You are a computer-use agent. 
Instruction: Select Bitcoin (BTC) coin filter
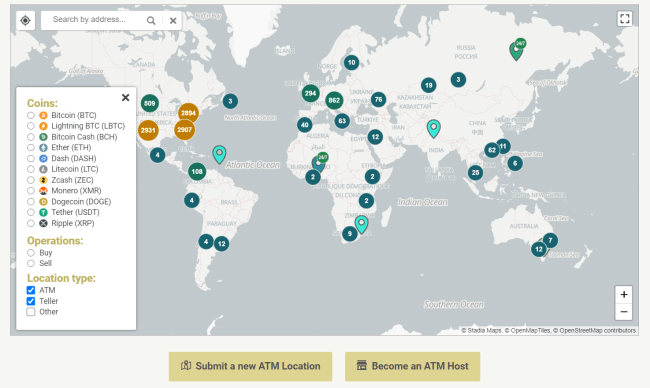[31, 115]
